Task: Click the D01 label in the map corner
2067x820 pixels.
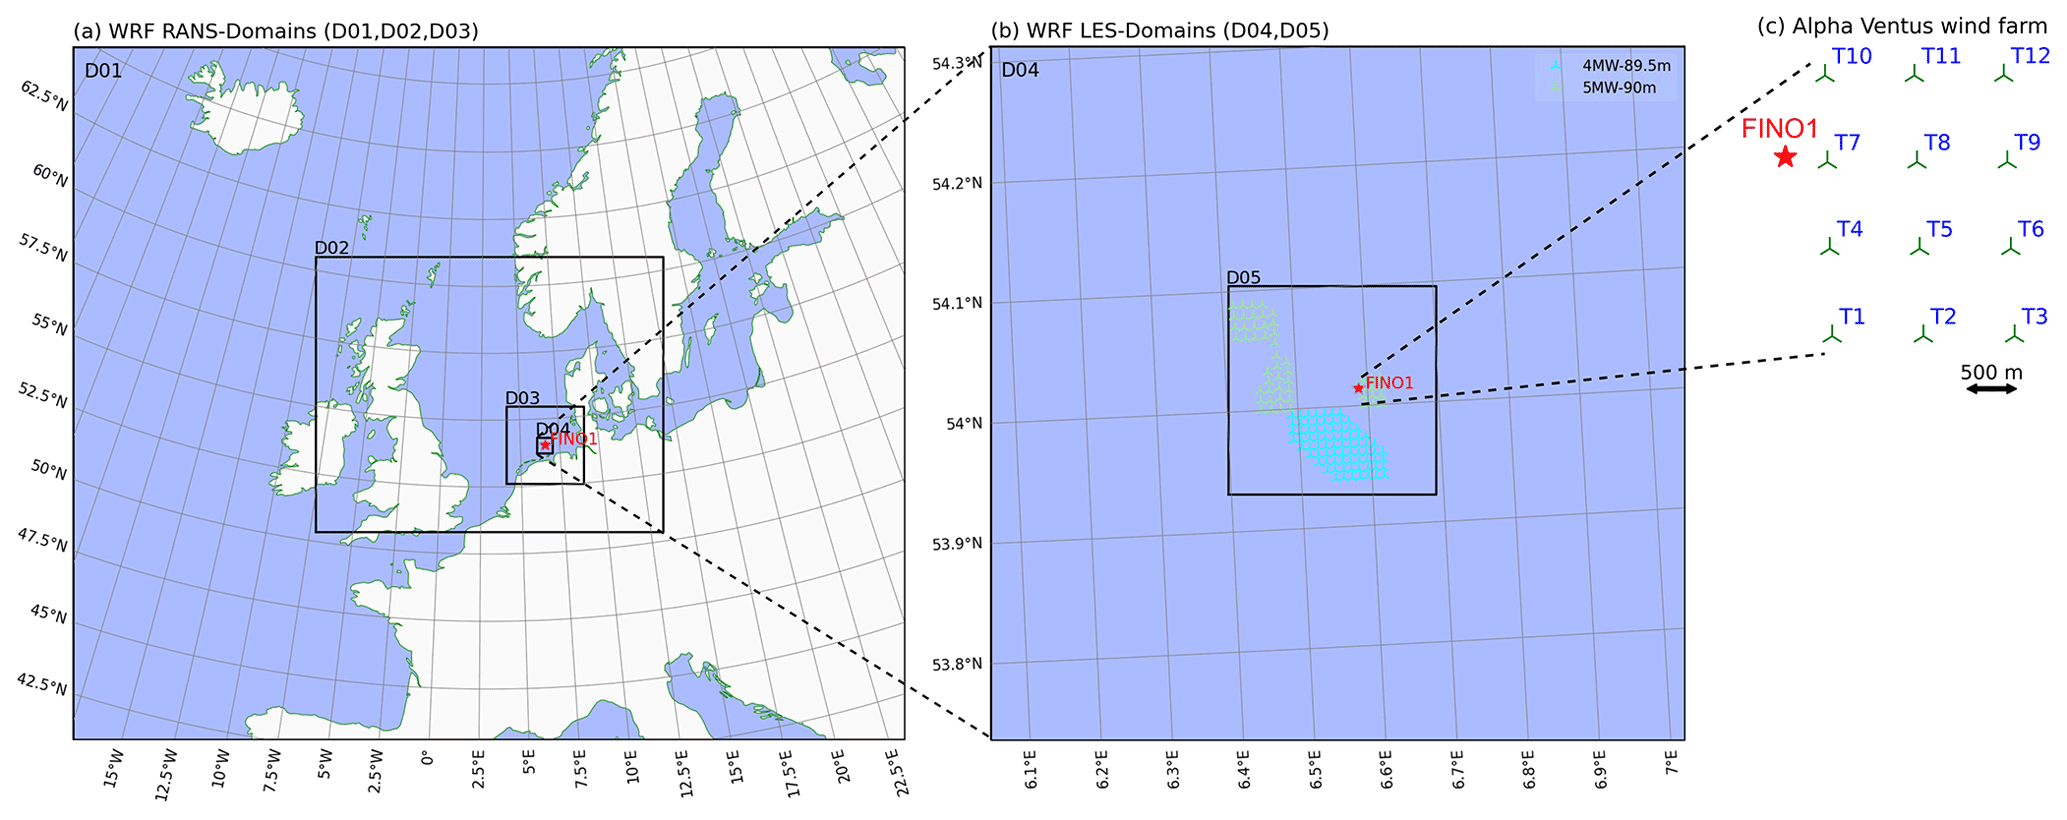Action: pyautogui.click(x=102, y=71)
